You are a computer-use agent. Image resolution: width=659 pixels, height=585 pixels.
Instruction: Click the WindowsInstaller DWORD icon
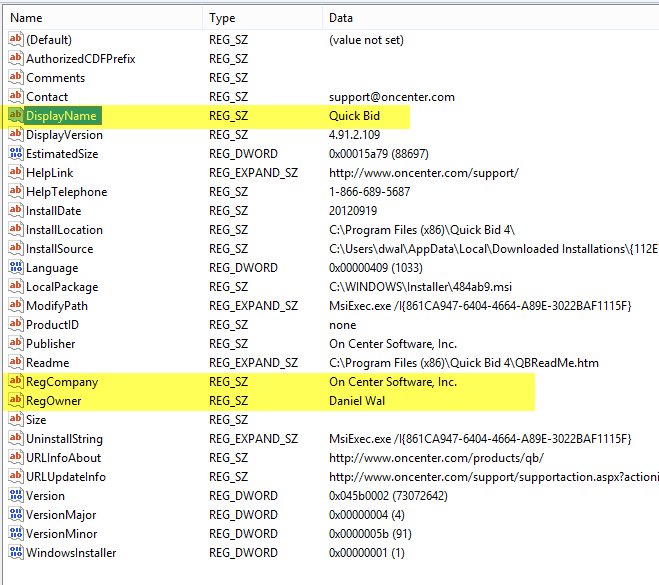pos(16,553)
